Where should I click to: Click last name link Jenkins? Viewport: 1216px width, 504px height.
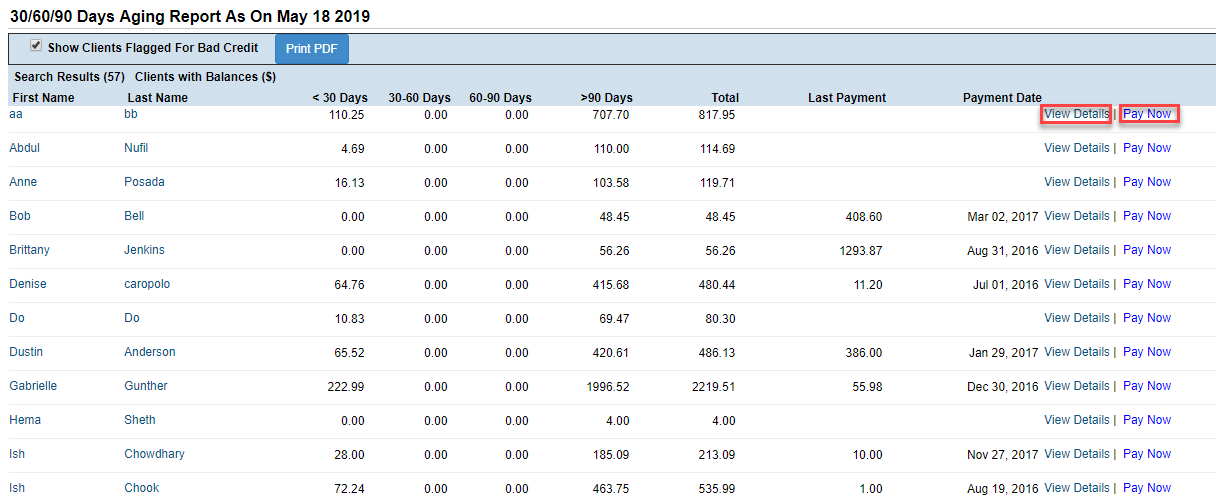[x=144, y=250]
